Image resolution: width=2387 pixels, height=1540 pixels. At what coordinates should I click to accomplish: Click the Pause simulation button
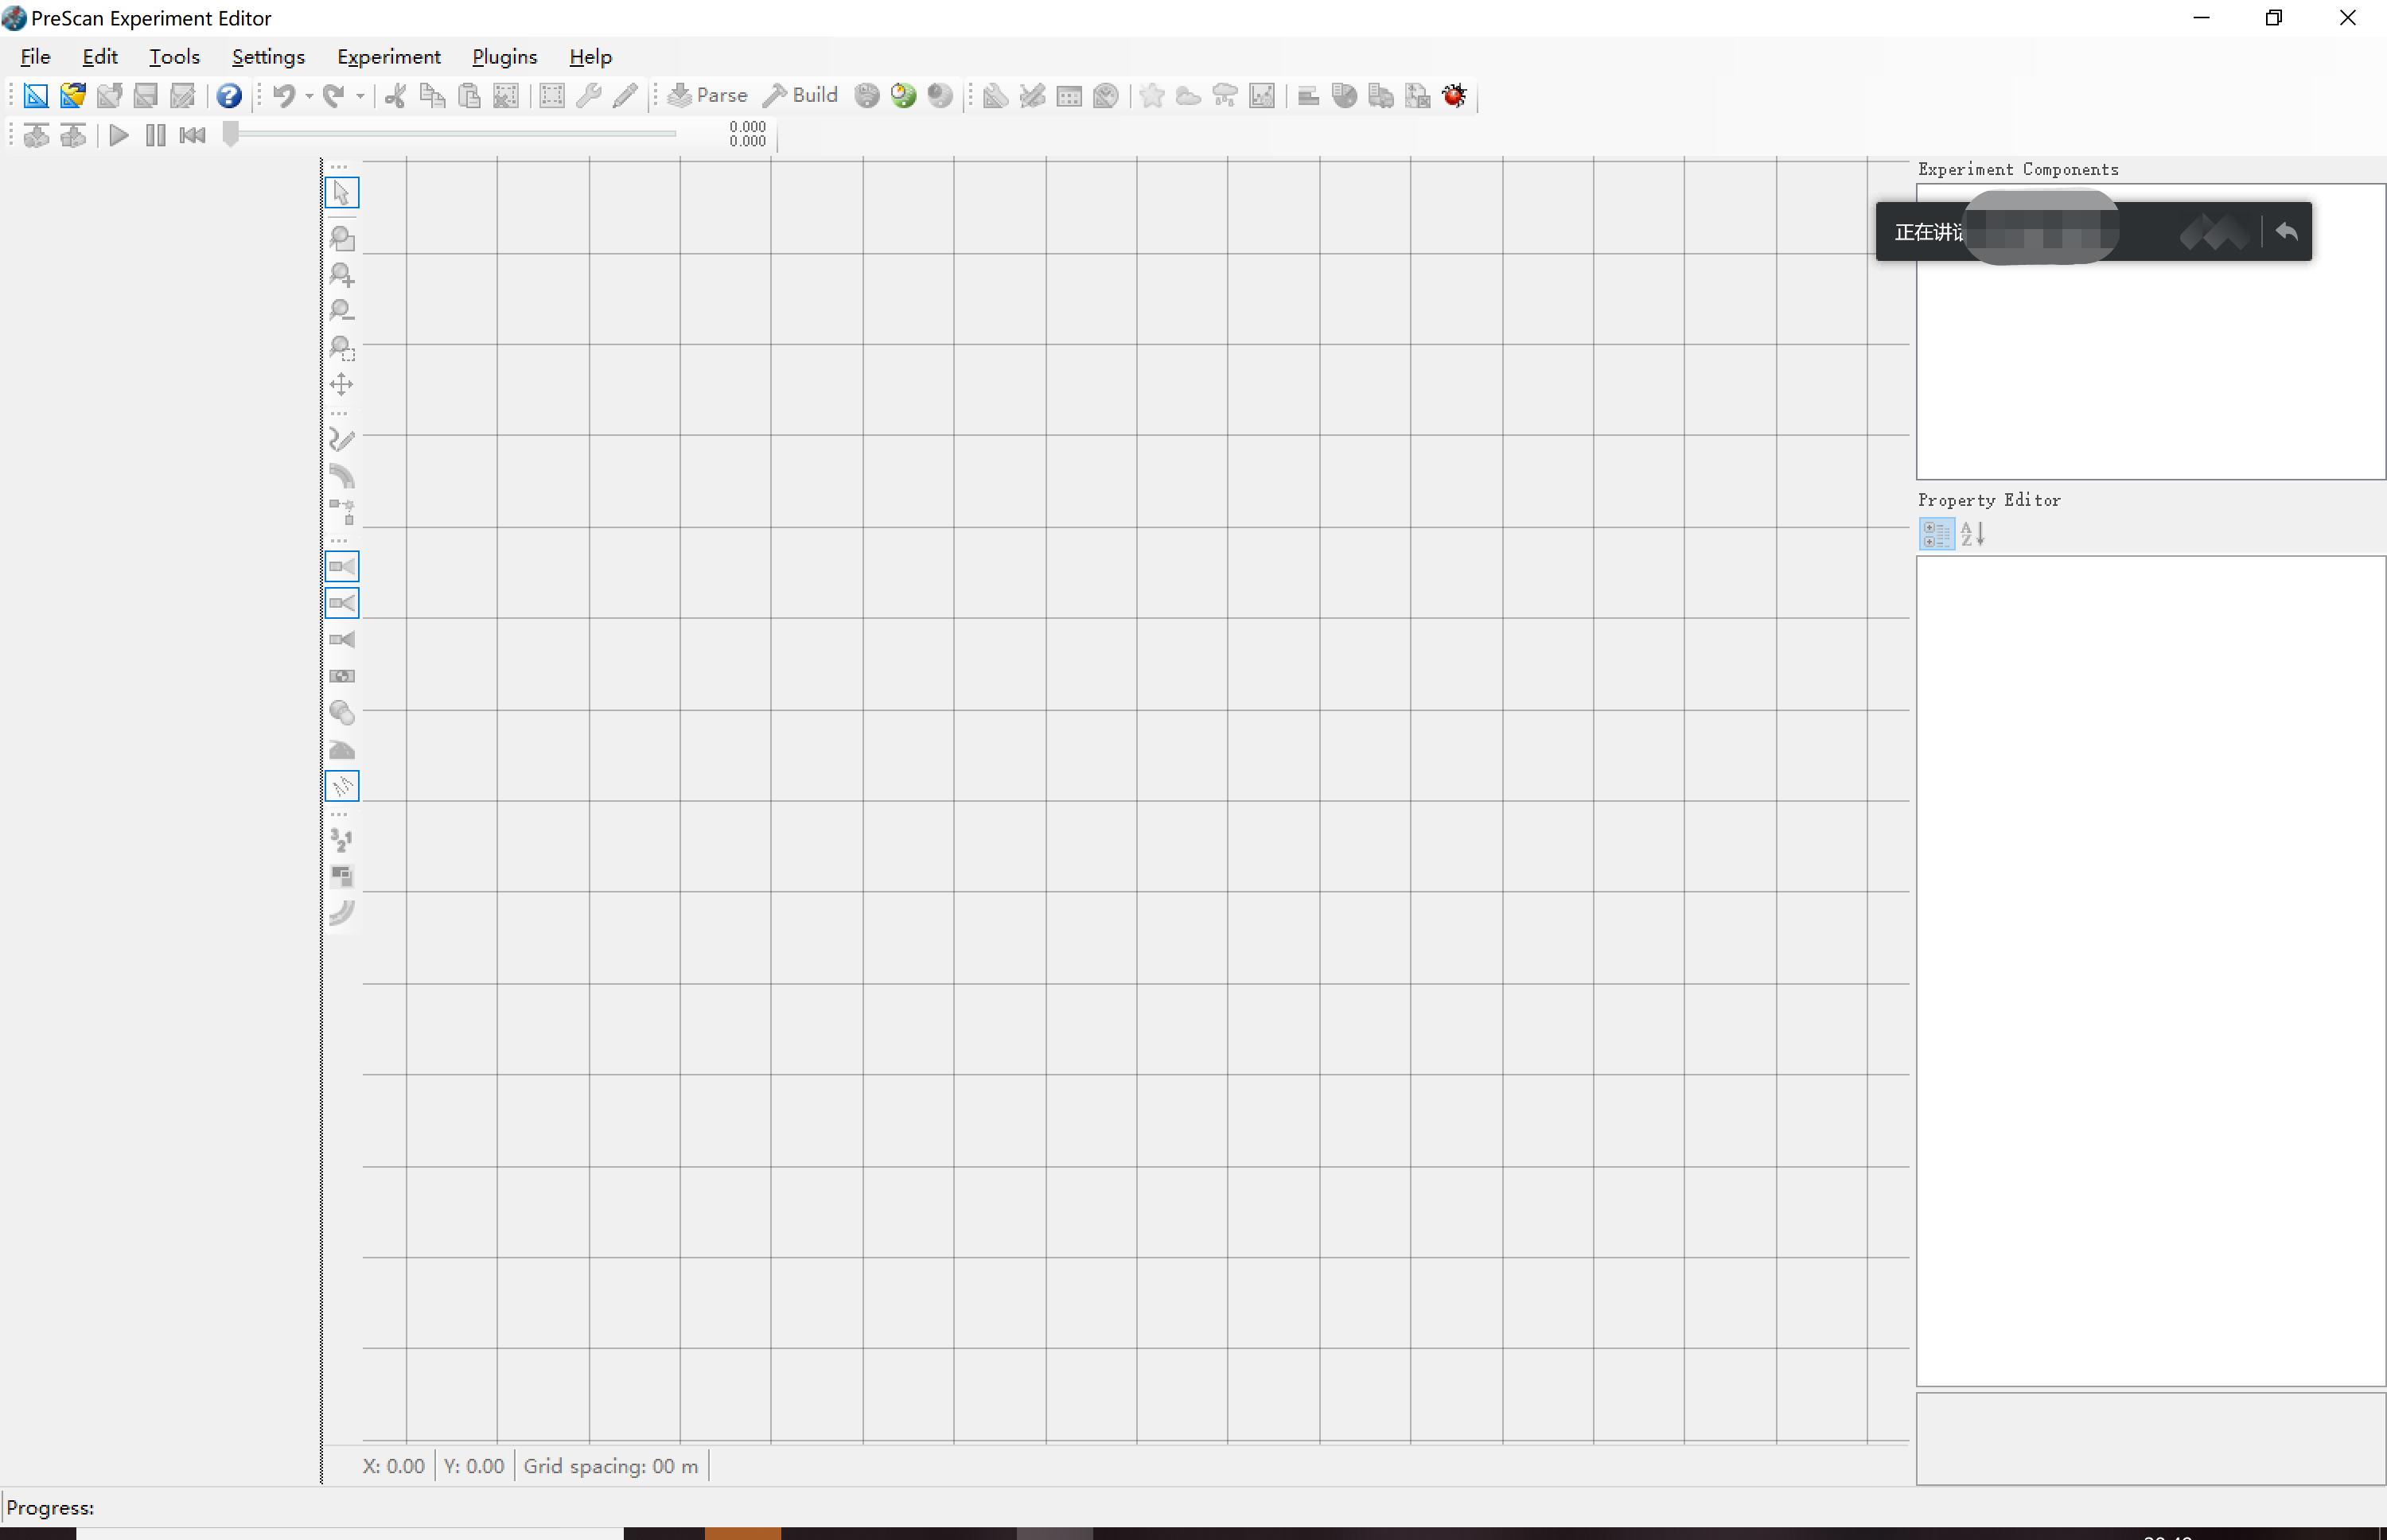[x=155, y=135]
